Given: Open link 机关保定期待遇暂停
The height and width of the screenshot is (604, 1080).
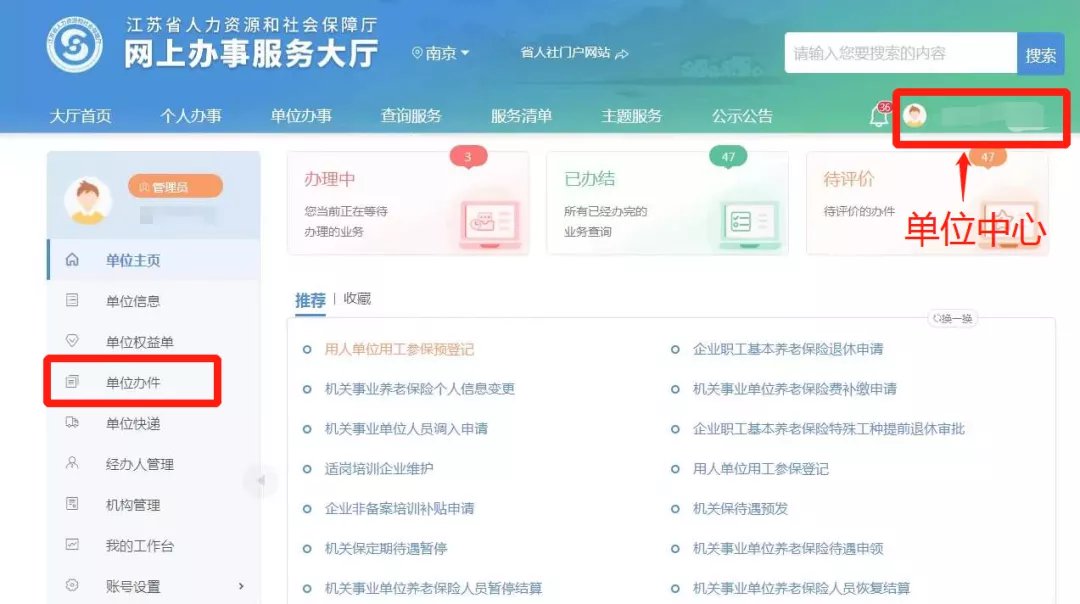Looking at the screenshot, I should click(386, 548).
